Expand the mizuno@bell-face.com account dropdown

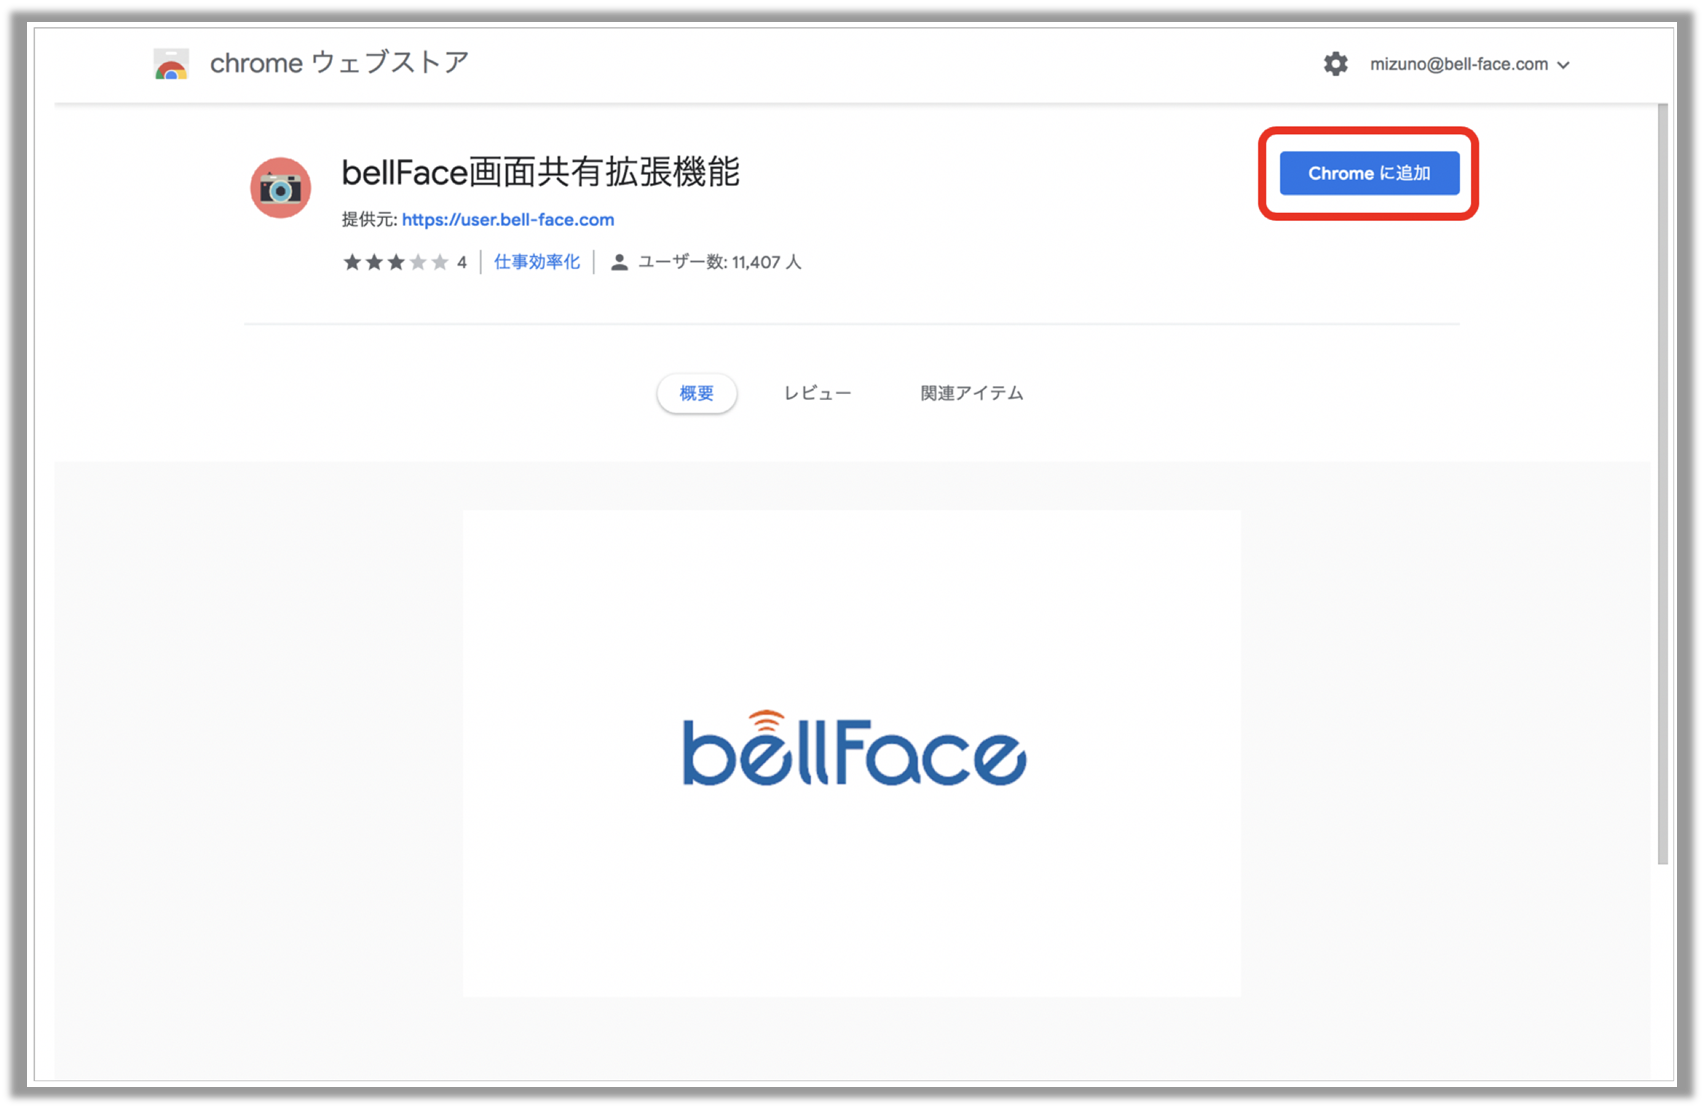pyautogui.click(x=1470, y=64)
